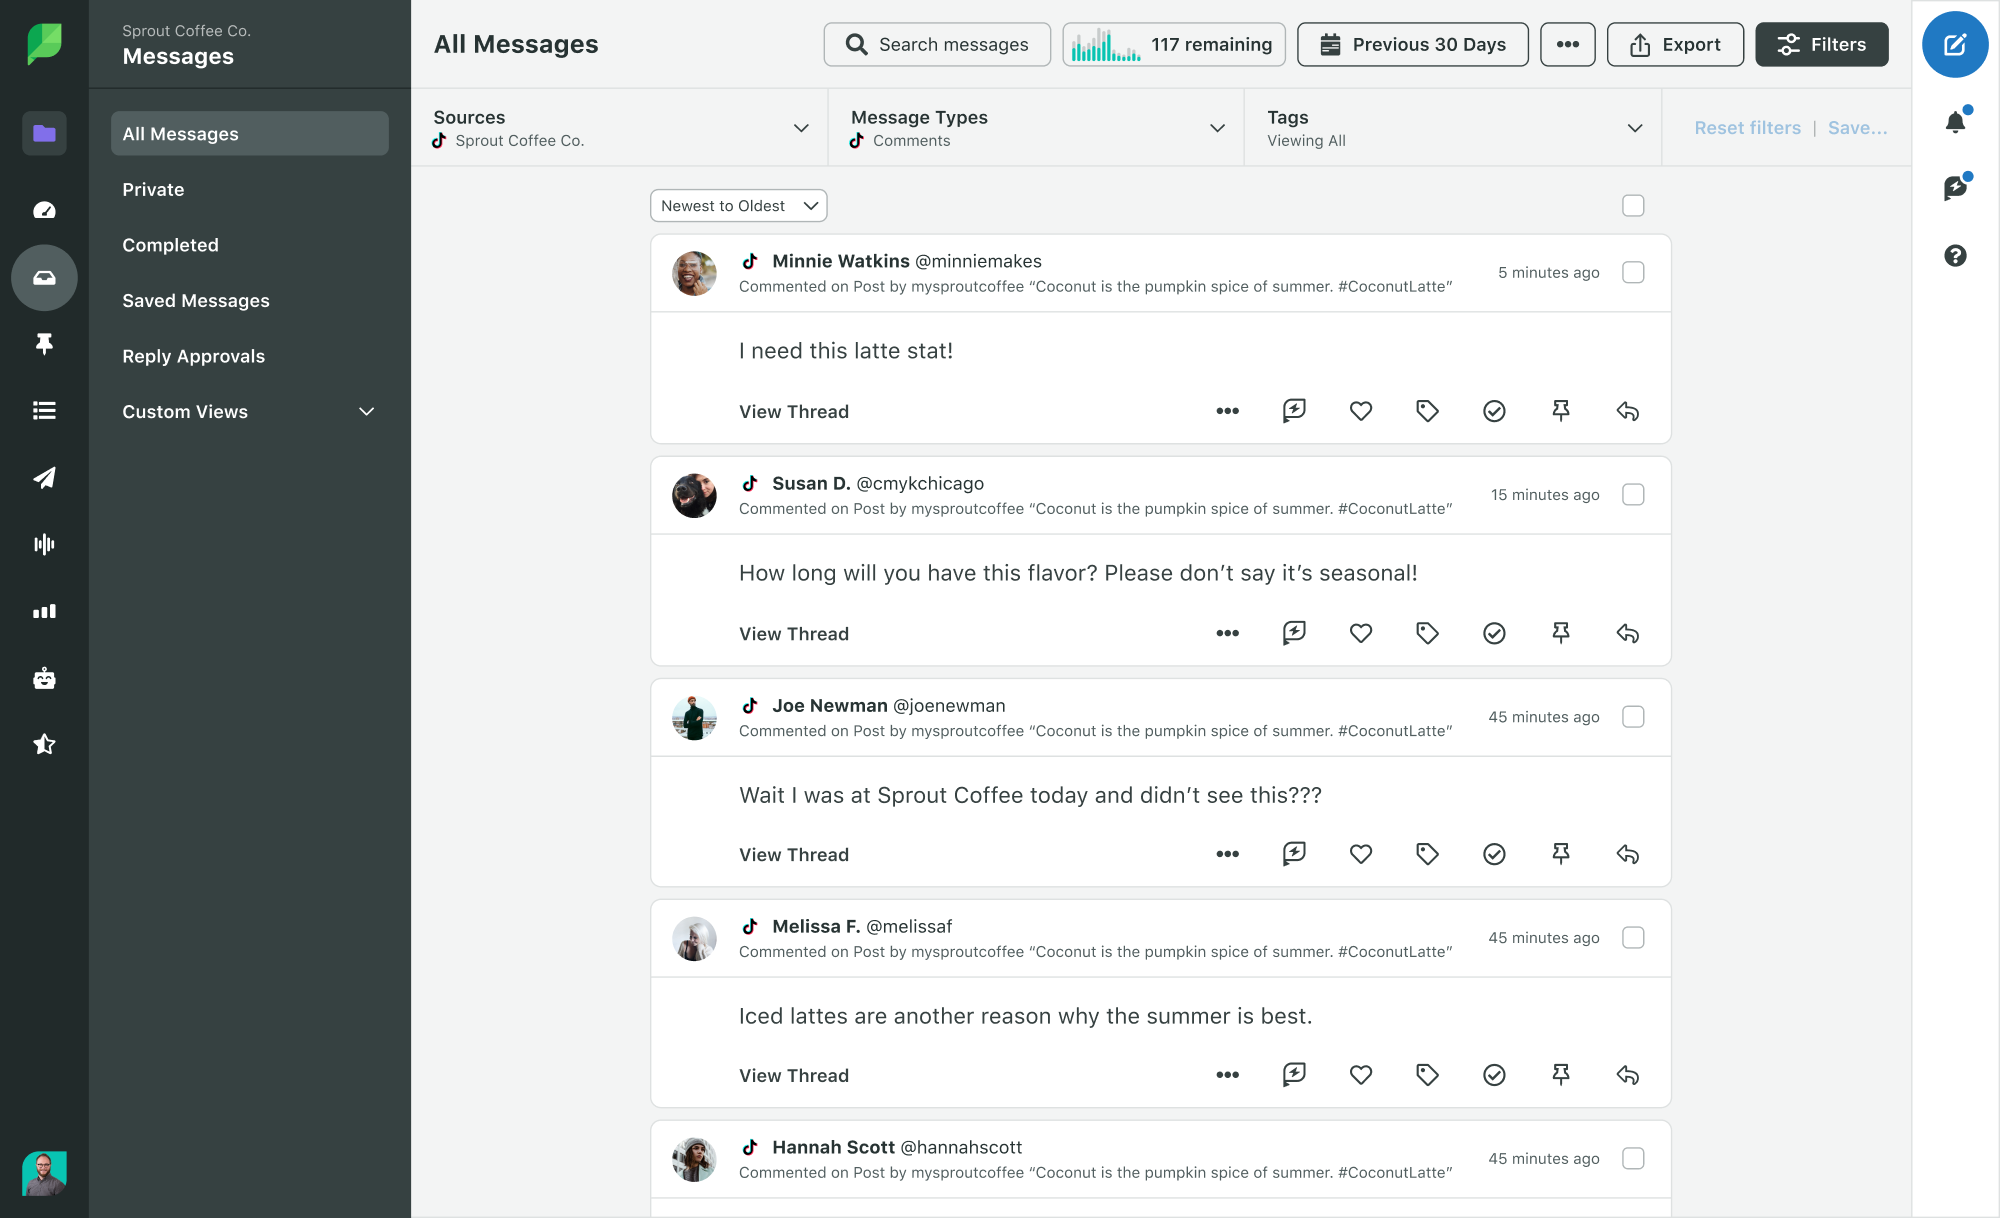This screenshot has width=2000, height=1218.
Task: Open the purple folder icon in sidebar
Action: coord(44,133)
